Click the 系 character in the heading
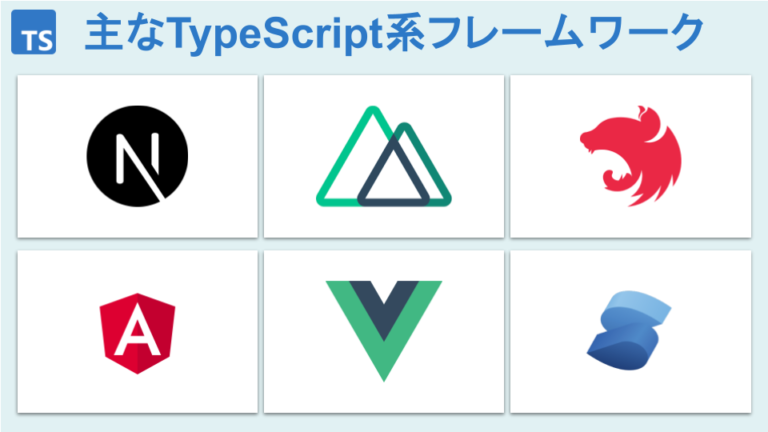 [406, 33]
